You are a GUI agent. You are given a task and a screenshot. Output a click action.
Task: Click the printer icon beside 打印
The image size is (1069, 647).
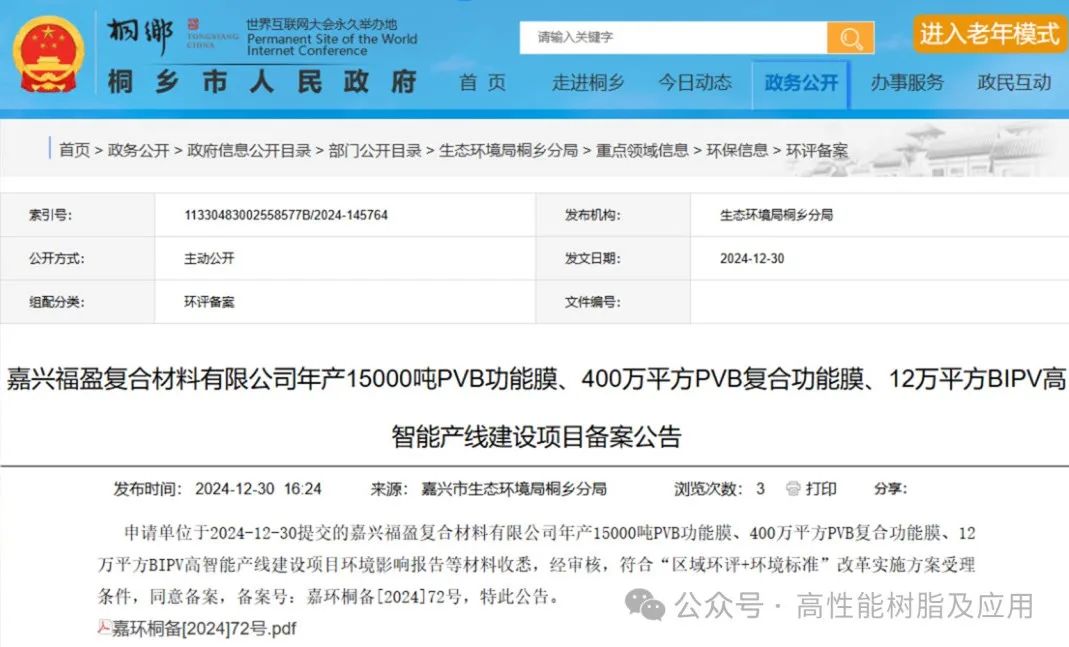pyautogui.click(x=792, y=489)
